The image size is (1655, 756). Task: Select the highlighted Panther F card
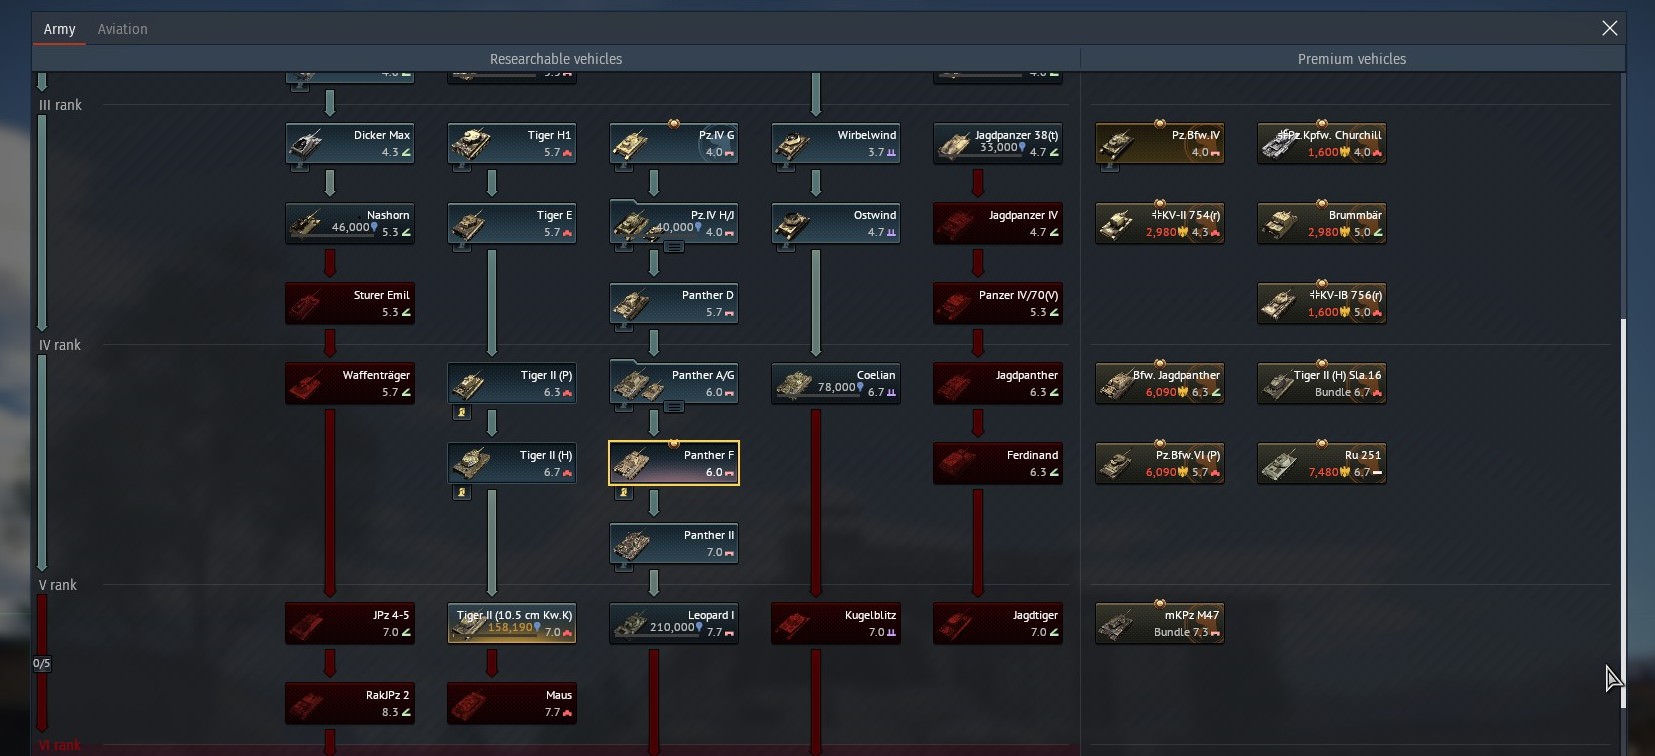coord(674,463)
